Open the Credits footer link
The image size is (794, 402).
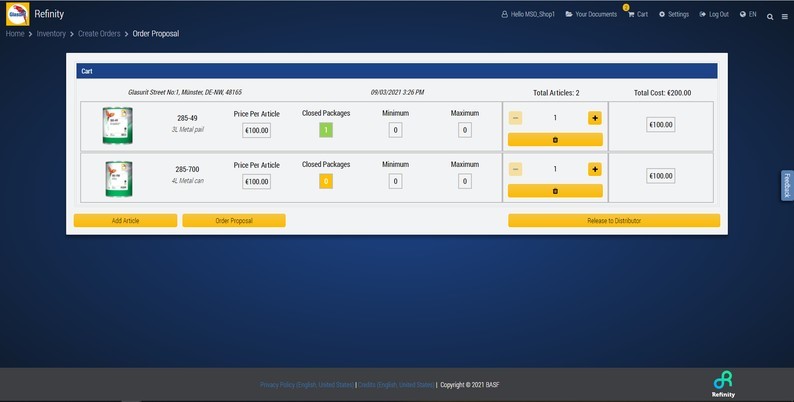pos(396,385)
